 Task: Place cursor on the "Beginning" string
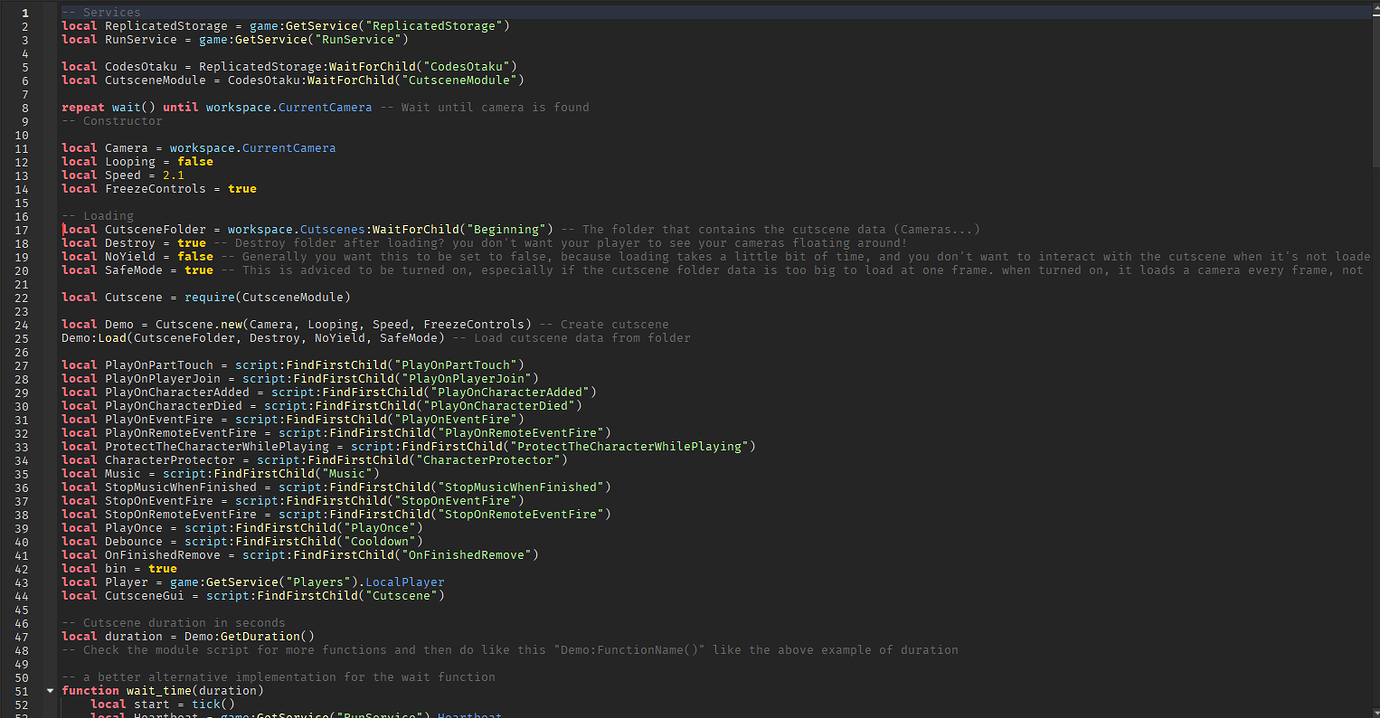tap(513, 229)
